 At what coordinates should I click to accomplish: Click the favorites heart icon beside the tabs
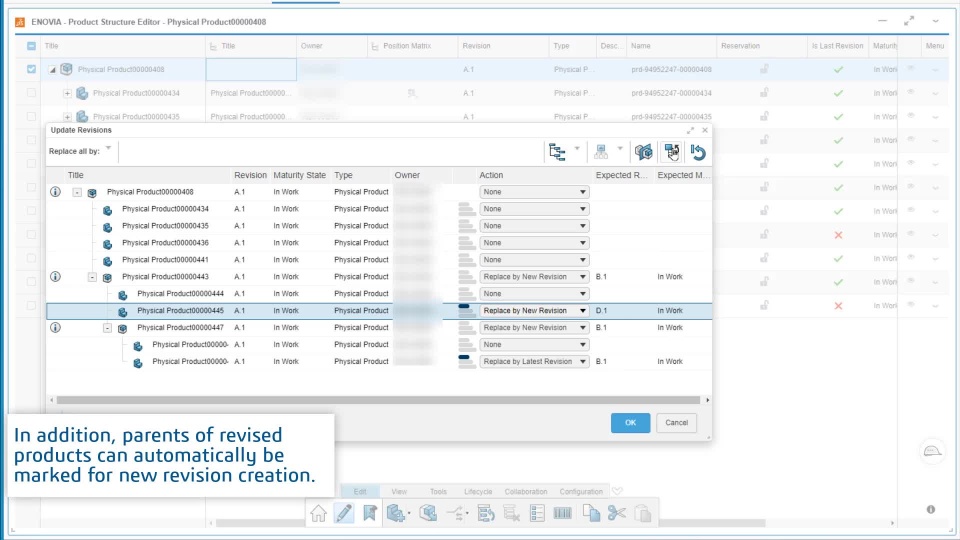617,491
